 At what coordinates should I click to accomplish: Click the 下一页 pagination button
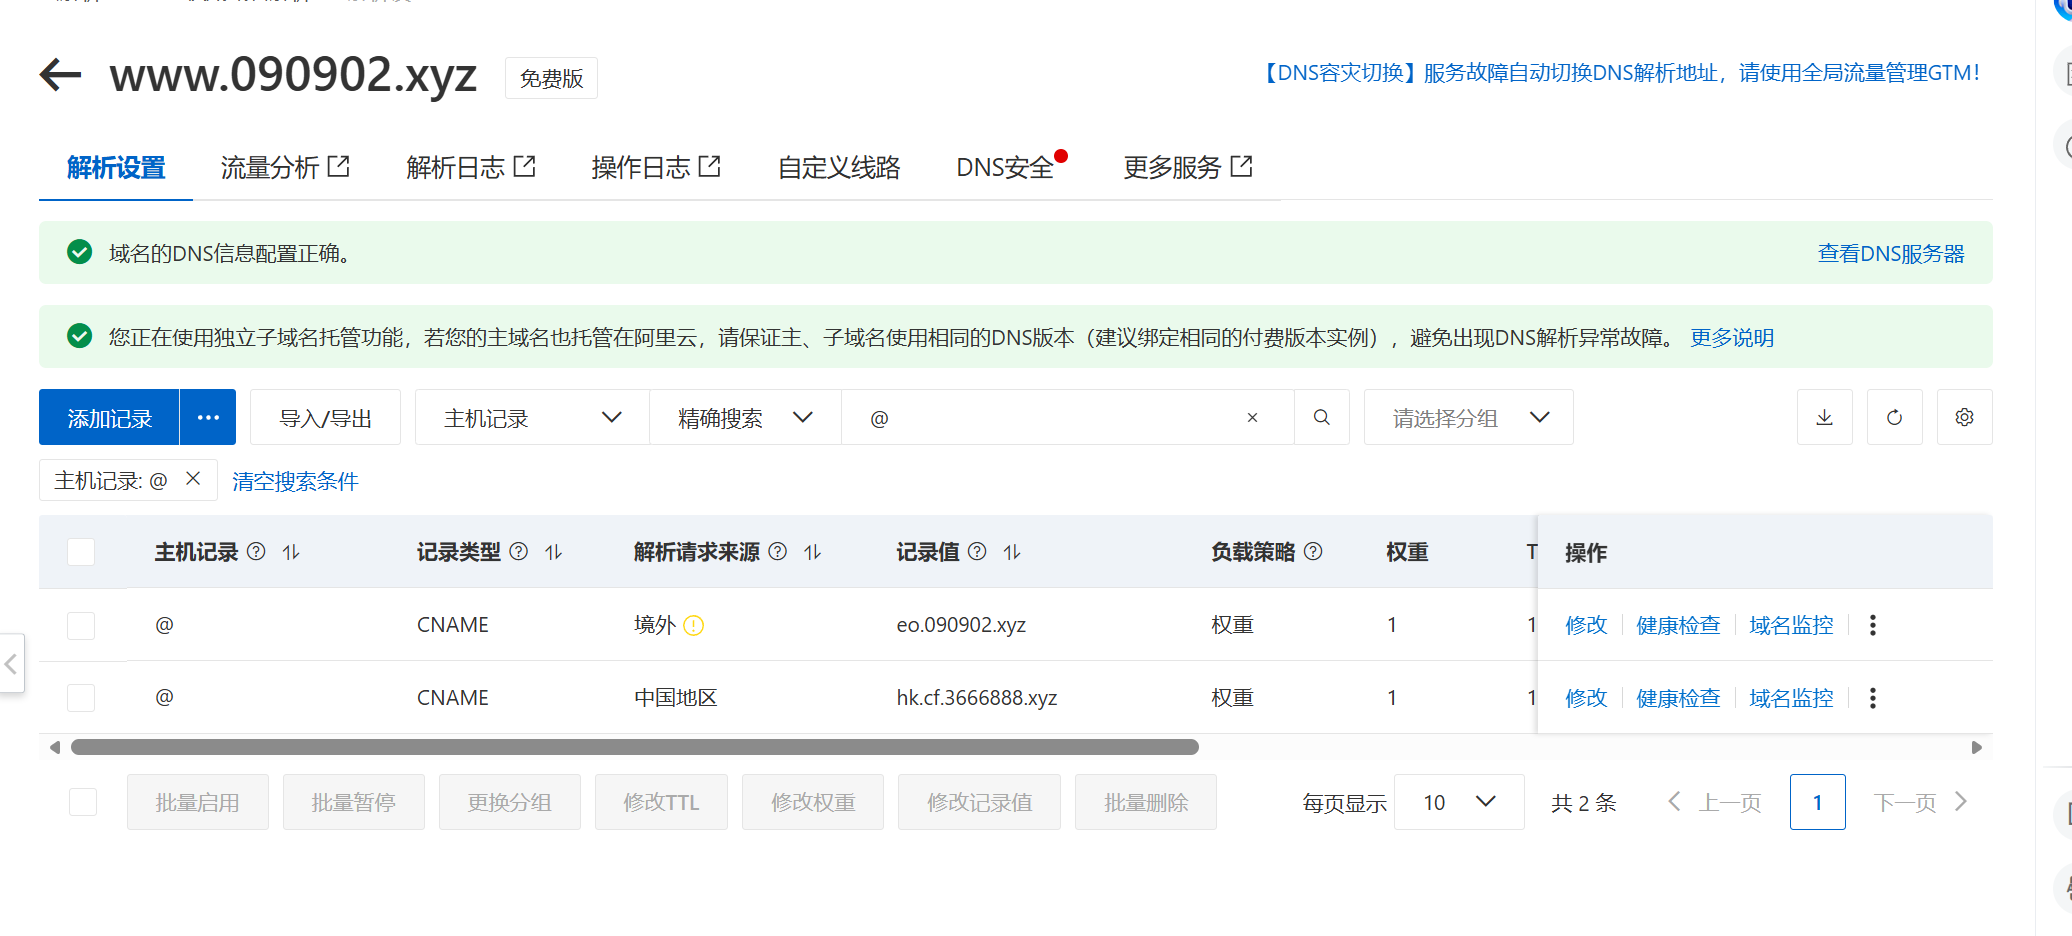click(x=1920, y=802)
